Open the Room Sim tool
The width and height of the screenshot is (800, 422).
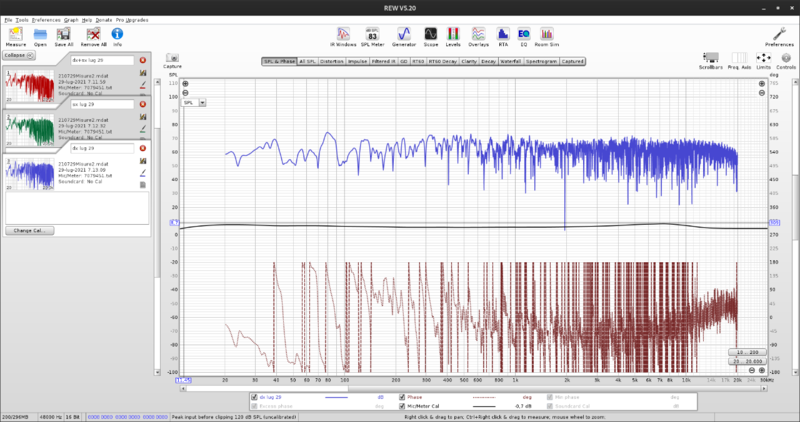pos(545,36)
